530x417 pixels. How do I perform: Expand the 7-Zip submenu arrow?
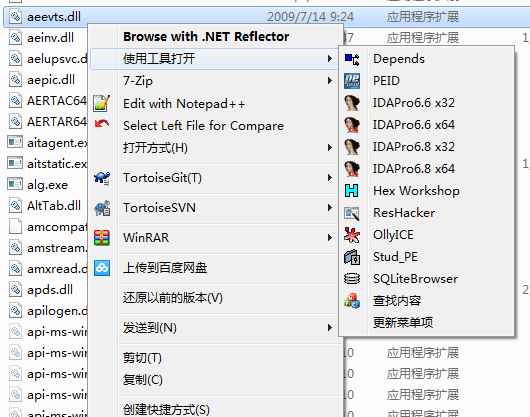click(330, 80)
